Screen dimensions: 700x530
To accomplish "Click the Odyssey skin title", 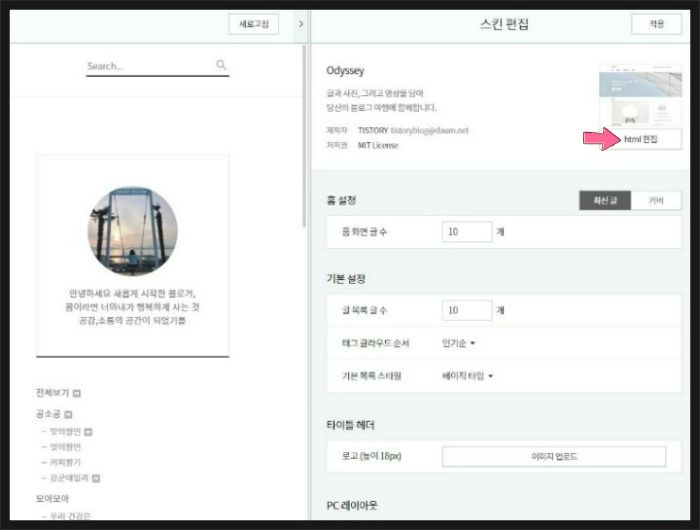I will click(345, 71).
